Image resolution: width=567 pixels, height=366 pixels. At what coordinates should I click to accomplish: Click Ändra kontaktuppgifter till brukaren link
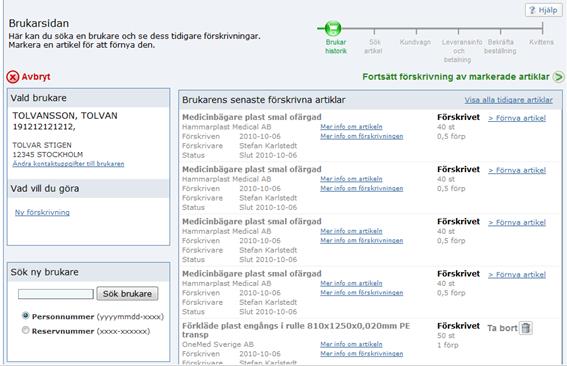68,164
